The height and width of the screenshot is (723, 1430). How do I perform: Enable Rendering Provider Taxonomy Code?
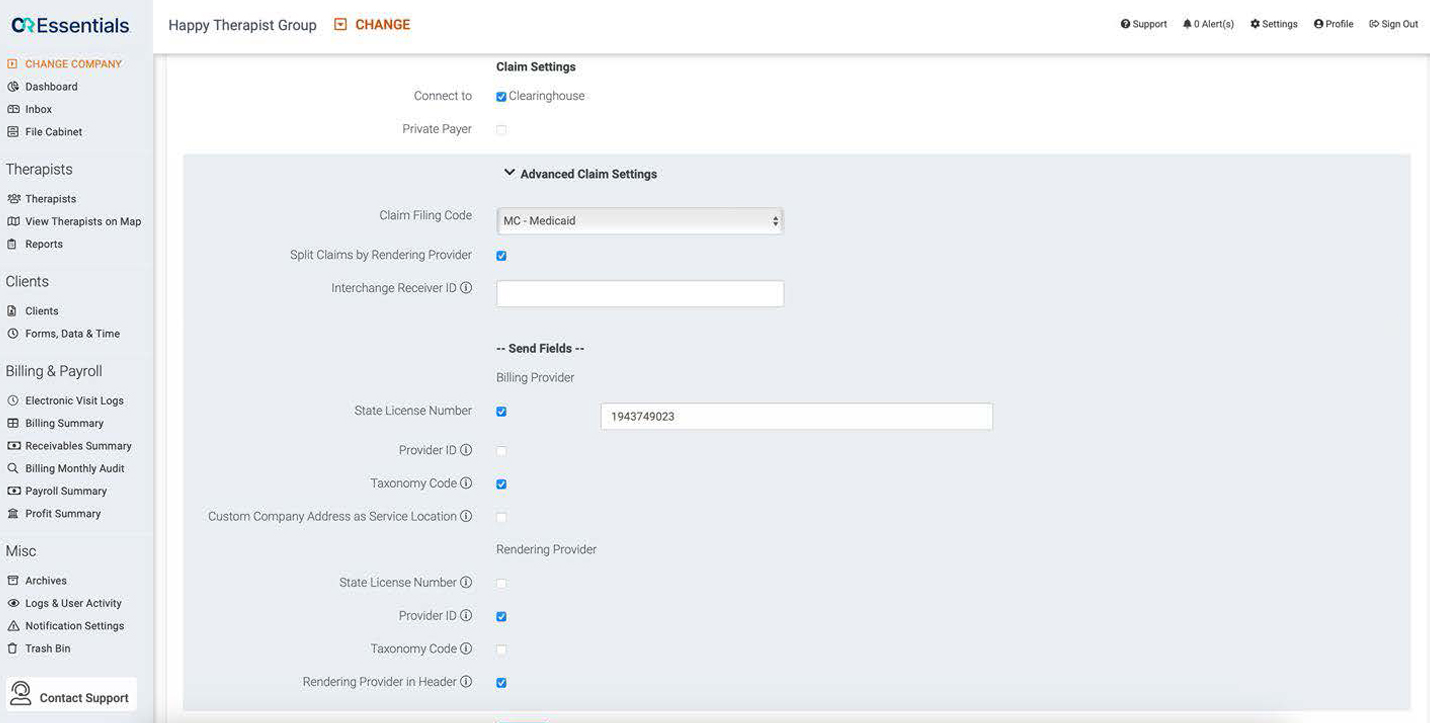click(501, 649)
